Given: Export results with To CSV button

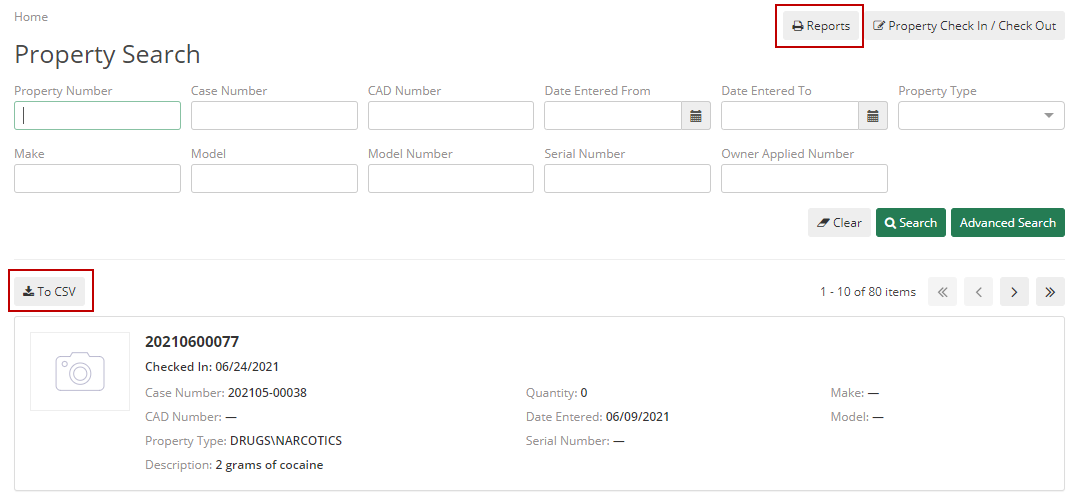Looking at the screenshot, I should point(49,292).
